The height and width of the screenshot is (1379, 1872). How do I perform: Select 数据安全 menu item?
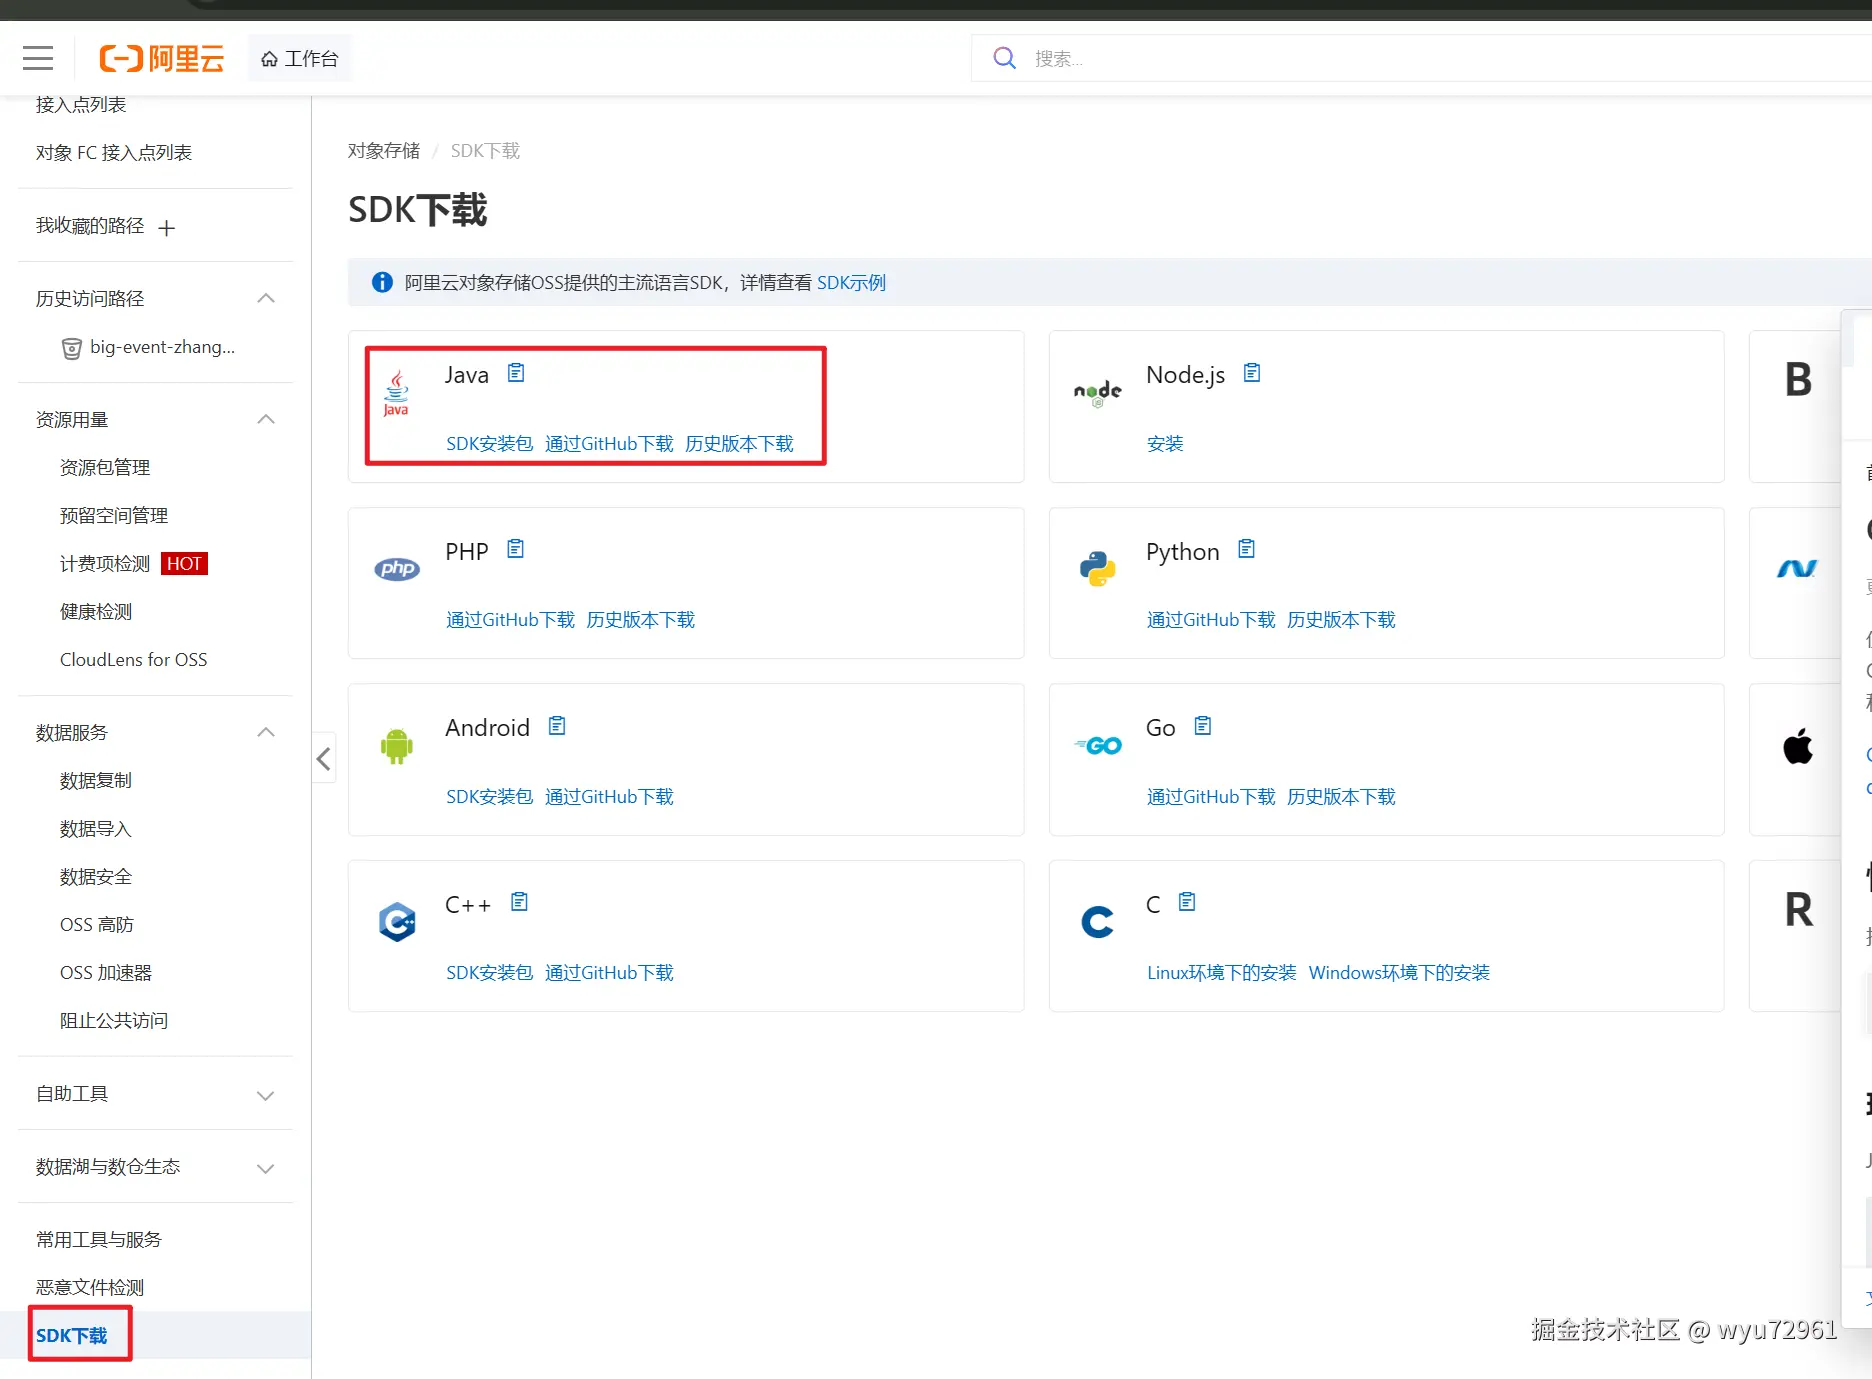96,877
